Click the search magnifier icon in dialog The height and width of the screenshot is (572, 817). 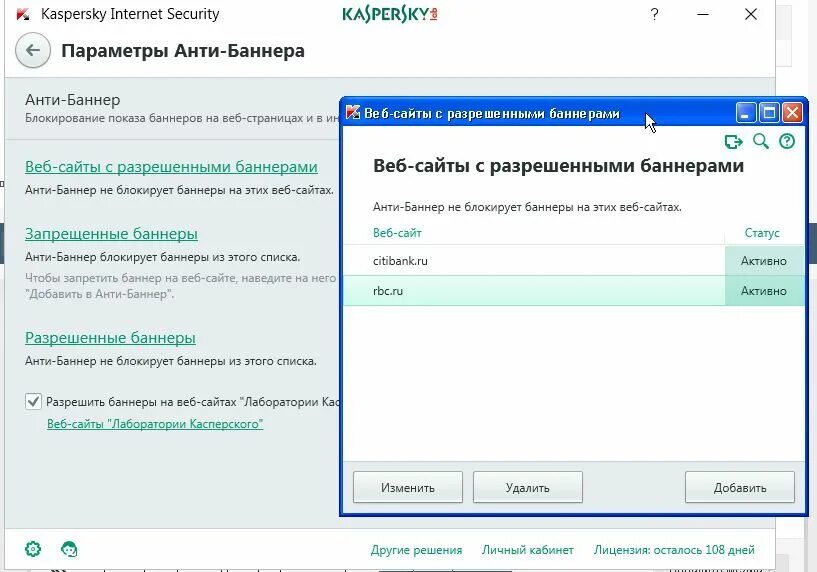[x=761, y=141]
